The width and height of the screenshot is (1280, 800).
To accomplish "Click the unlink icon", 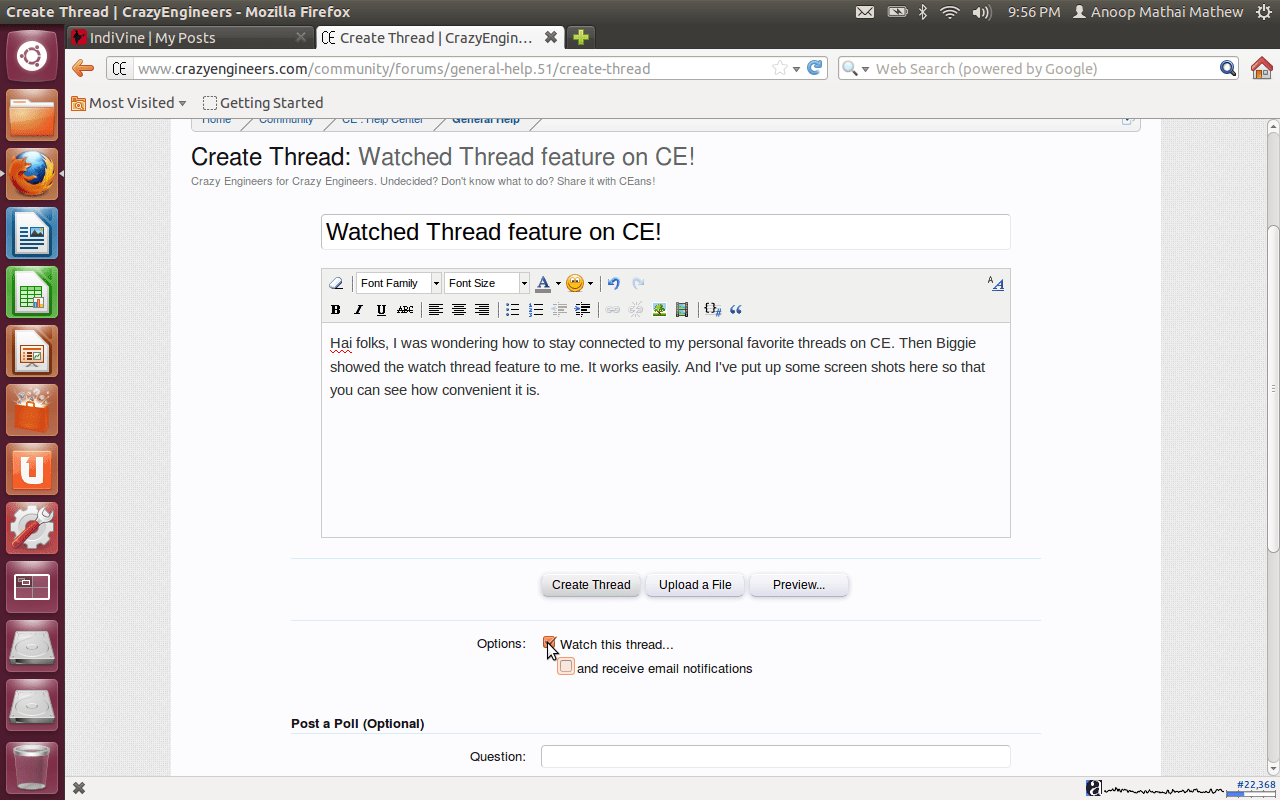I will point(636,310).
